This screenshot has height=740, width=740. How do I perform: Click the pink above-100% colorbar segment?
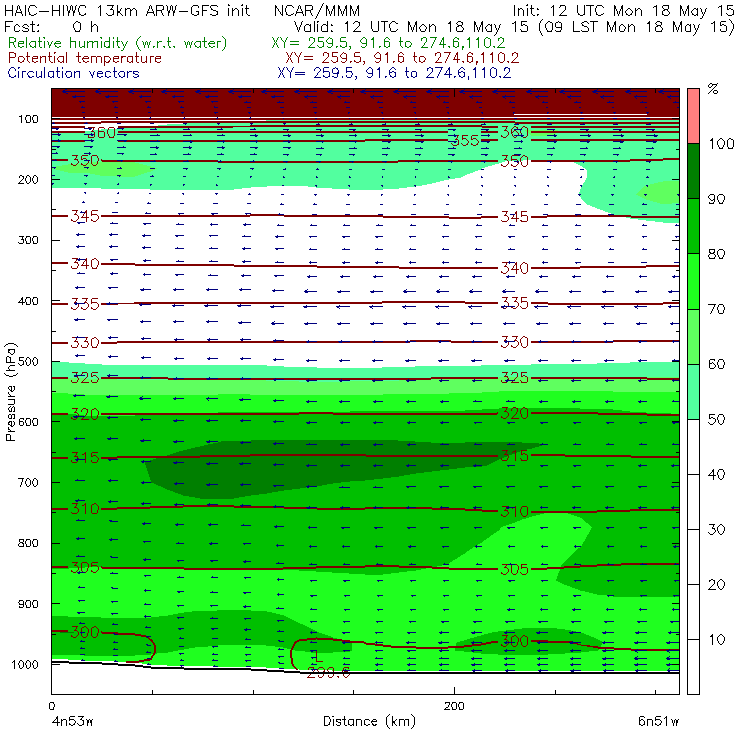(x=693, y=116)
